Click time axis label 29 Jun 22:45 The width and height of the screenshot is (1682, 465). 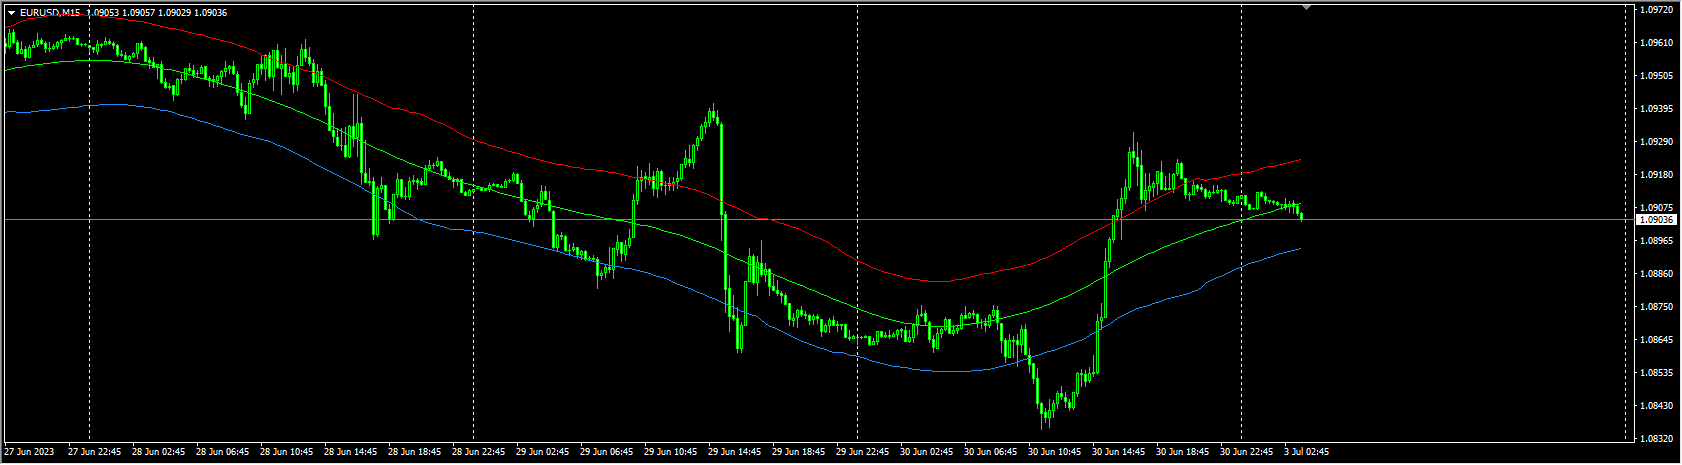(863, 452)
